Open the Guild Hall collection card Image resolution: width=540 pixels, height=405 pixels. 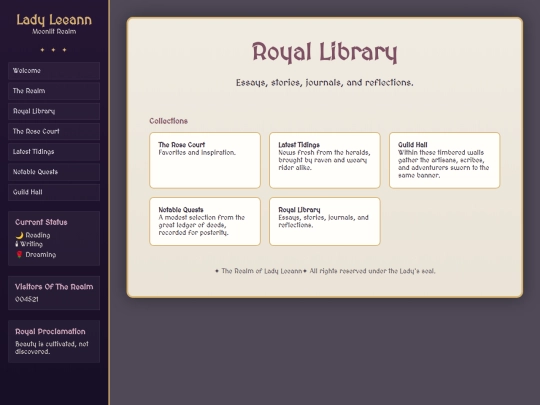click(x=445, y=160)
